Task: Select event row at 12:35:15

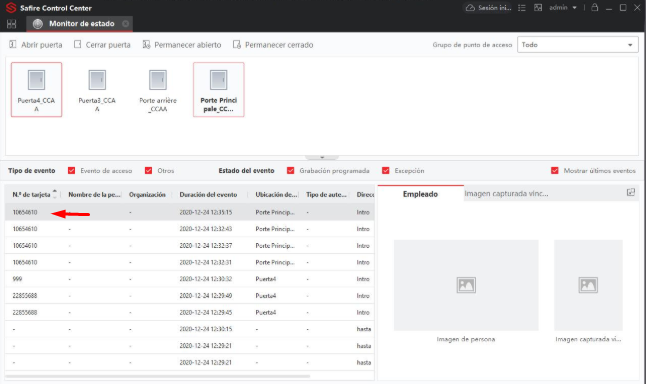Action: pos(190,212)
